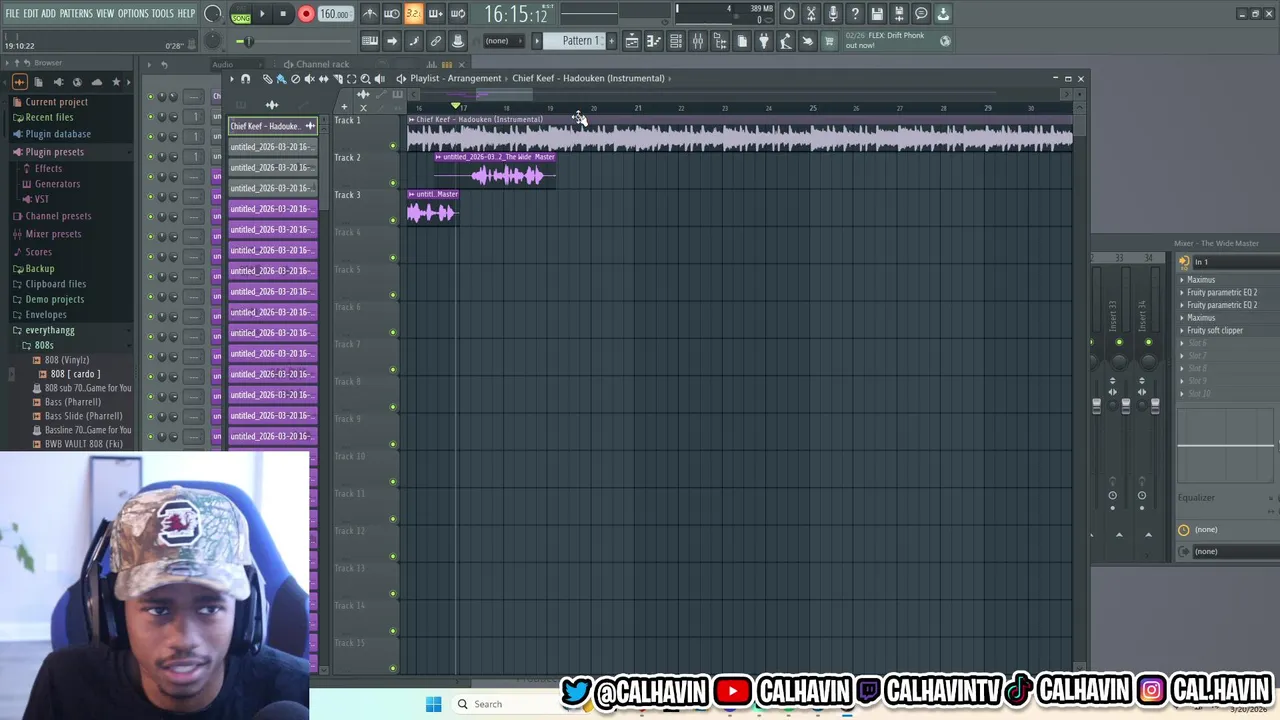
Task: Click the browser star favorites icon
Action: click(116, 82)
